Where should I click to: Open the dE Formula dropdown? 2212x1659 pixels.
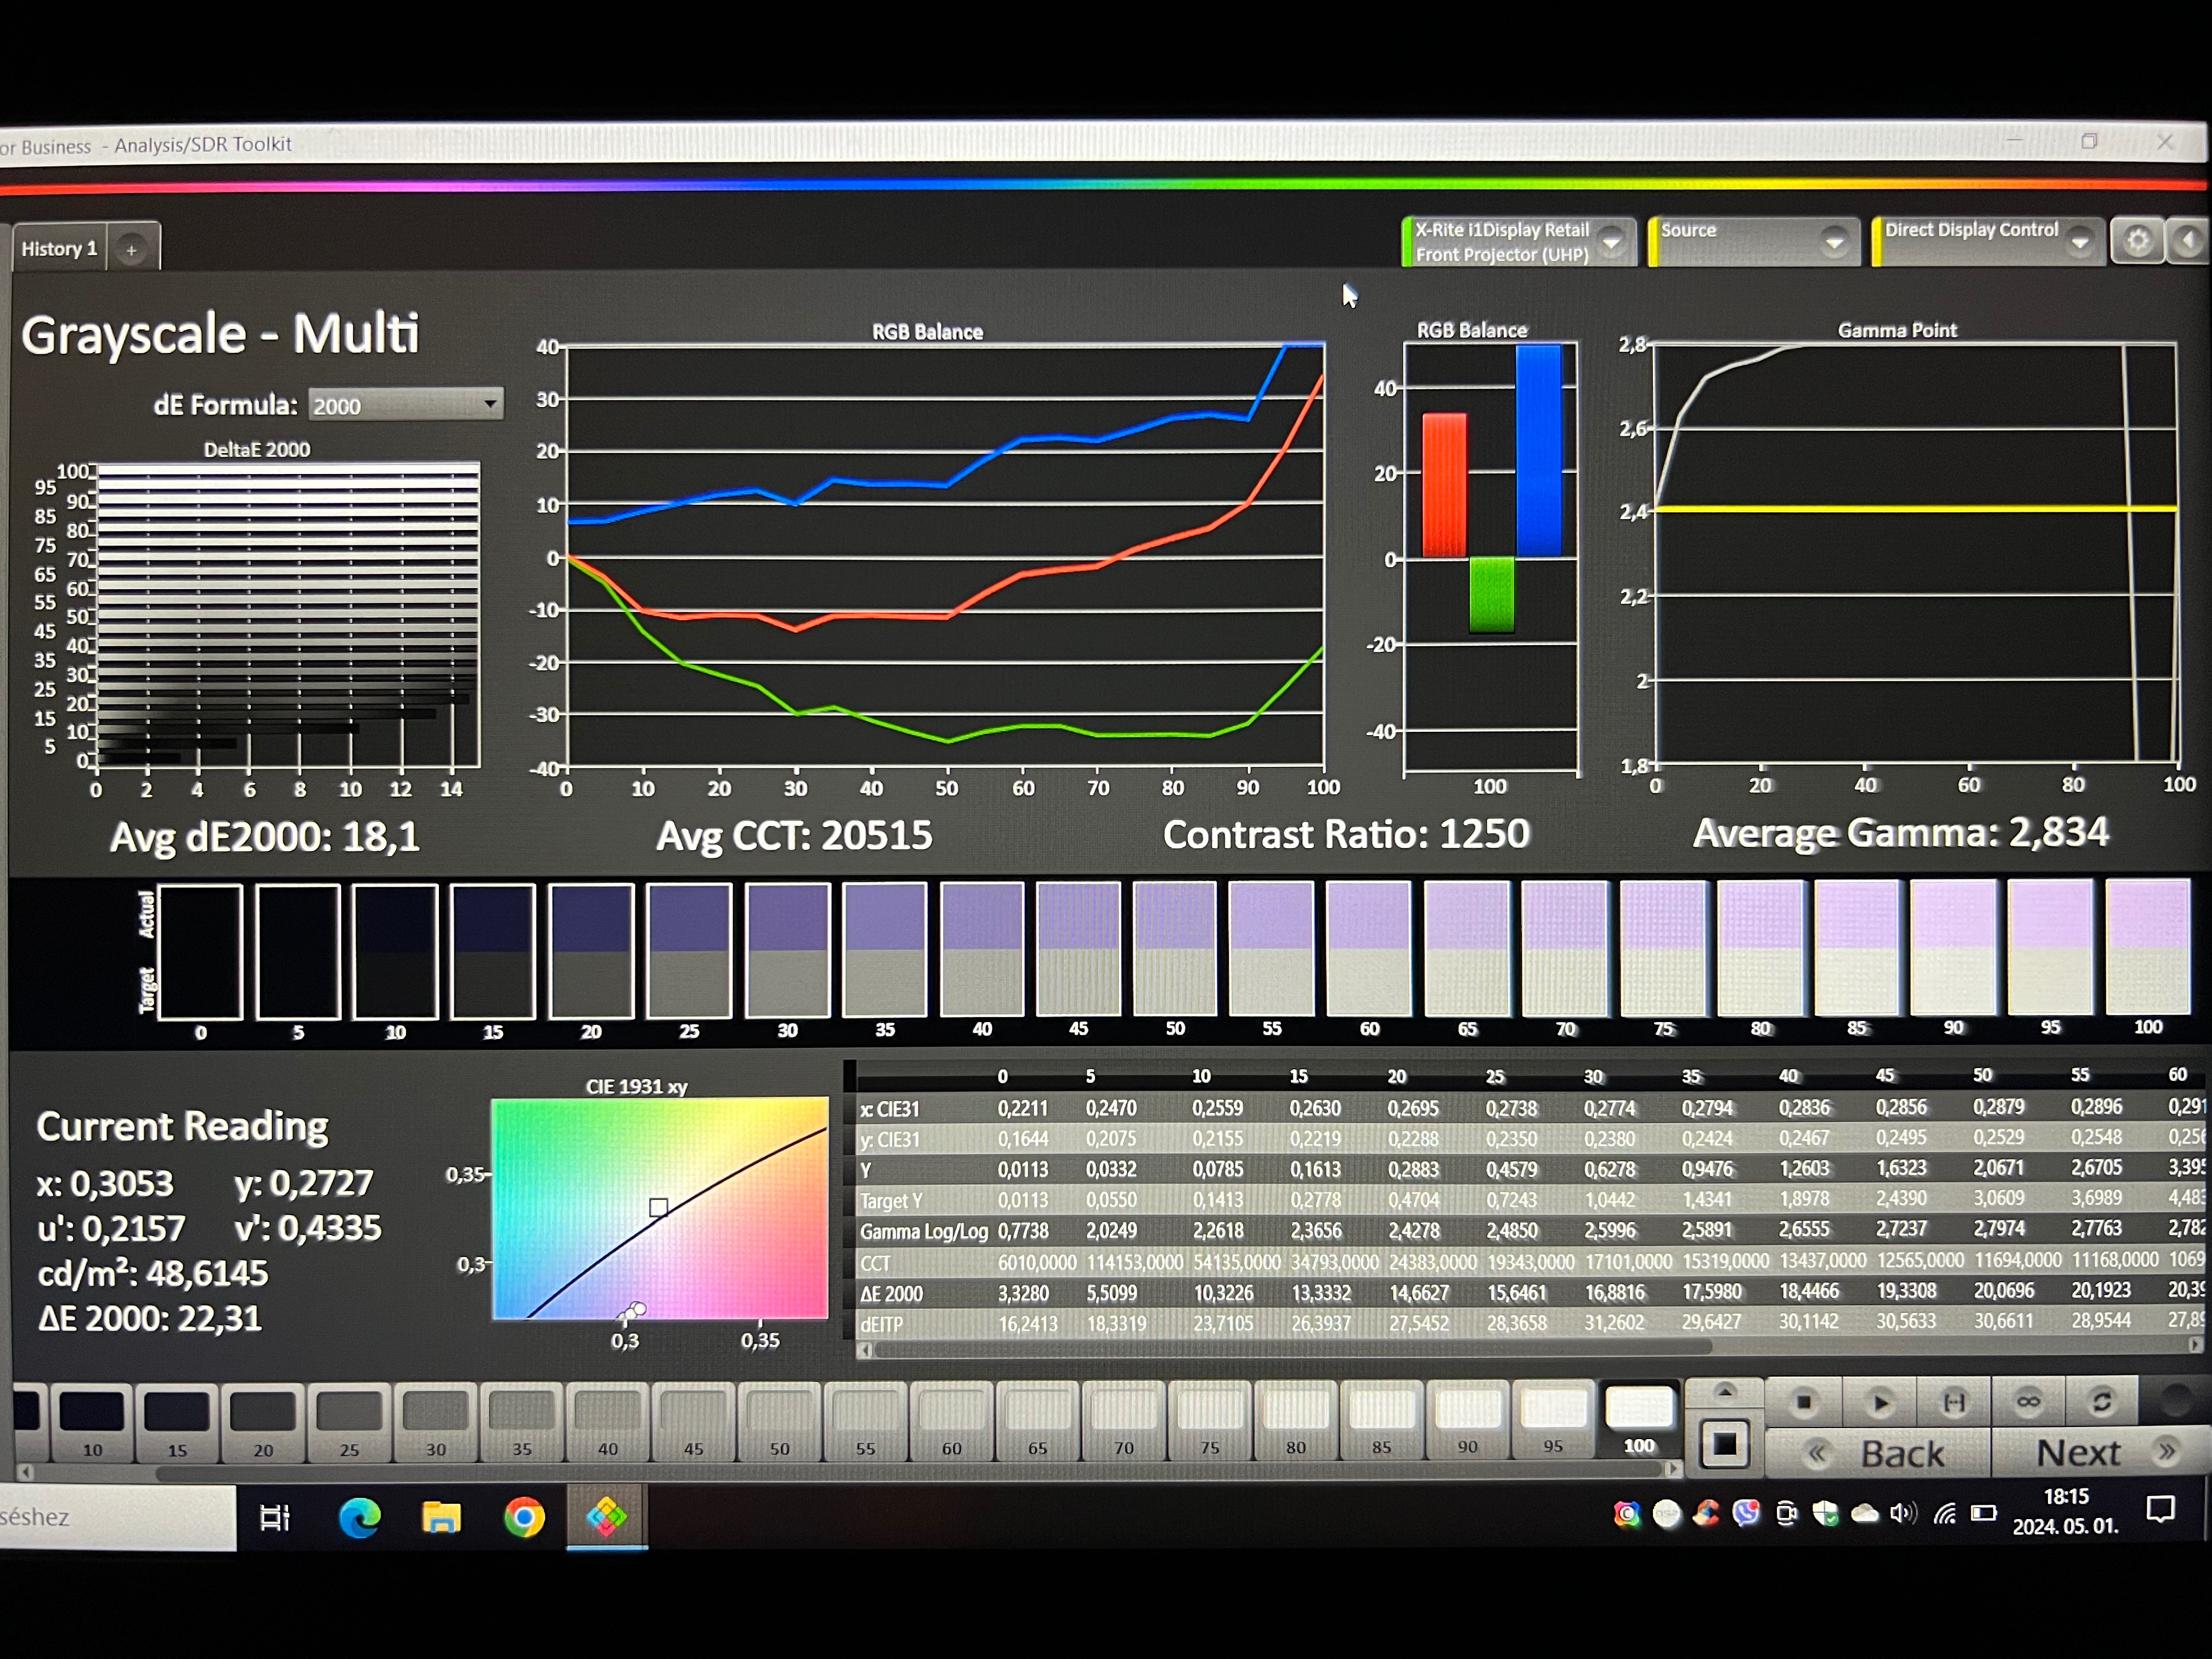pyautogui.click(x=405, y=405)
